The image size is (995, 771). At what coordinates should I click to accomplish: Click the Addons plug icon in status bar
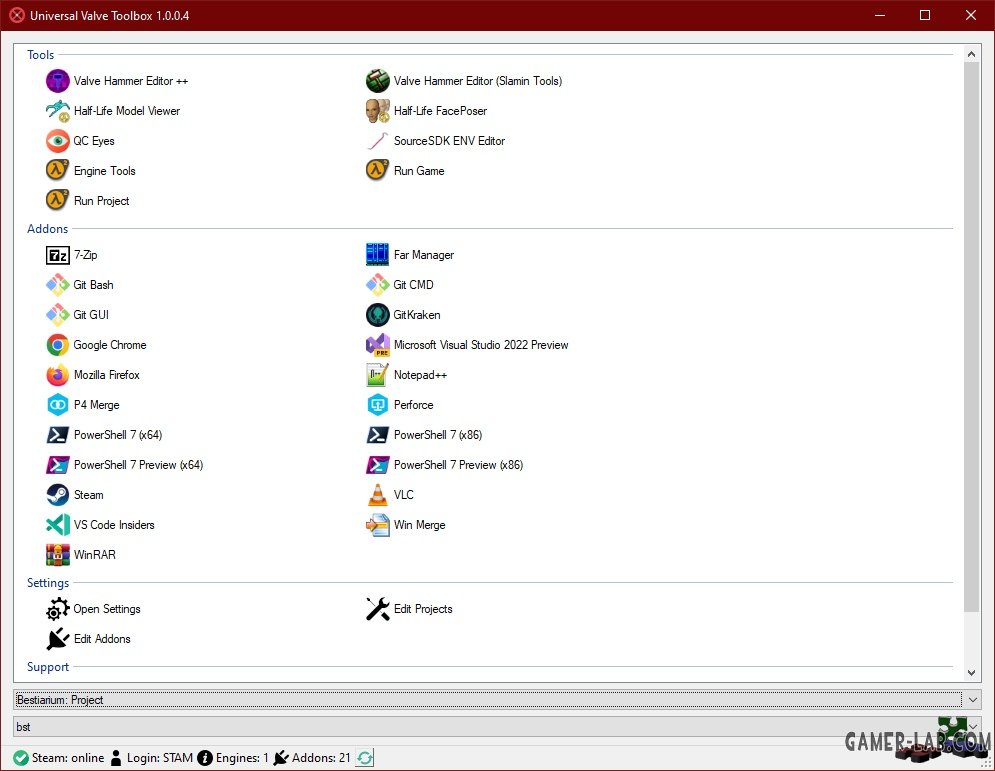pyautogui.click(x=281, y=758)
